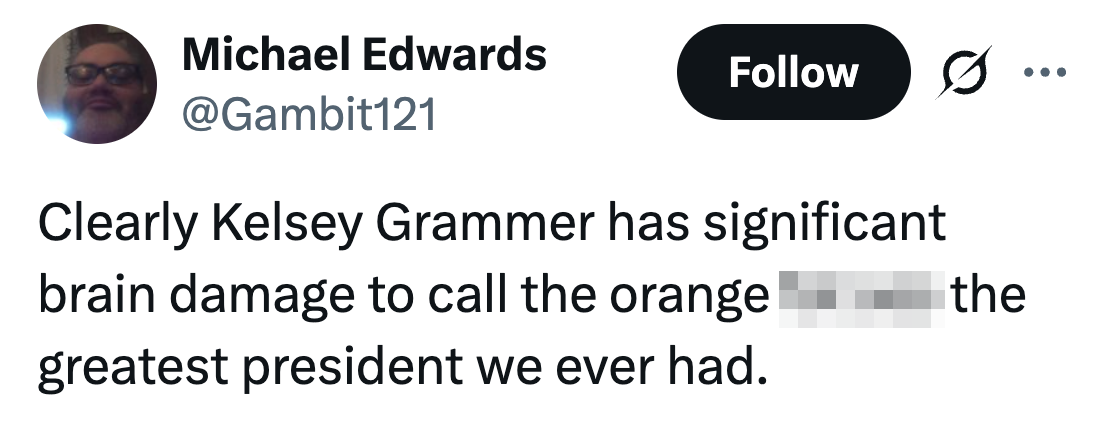Click the pixelated censored word in tweet
1094x435 pixels.
[x=861, y=298]
